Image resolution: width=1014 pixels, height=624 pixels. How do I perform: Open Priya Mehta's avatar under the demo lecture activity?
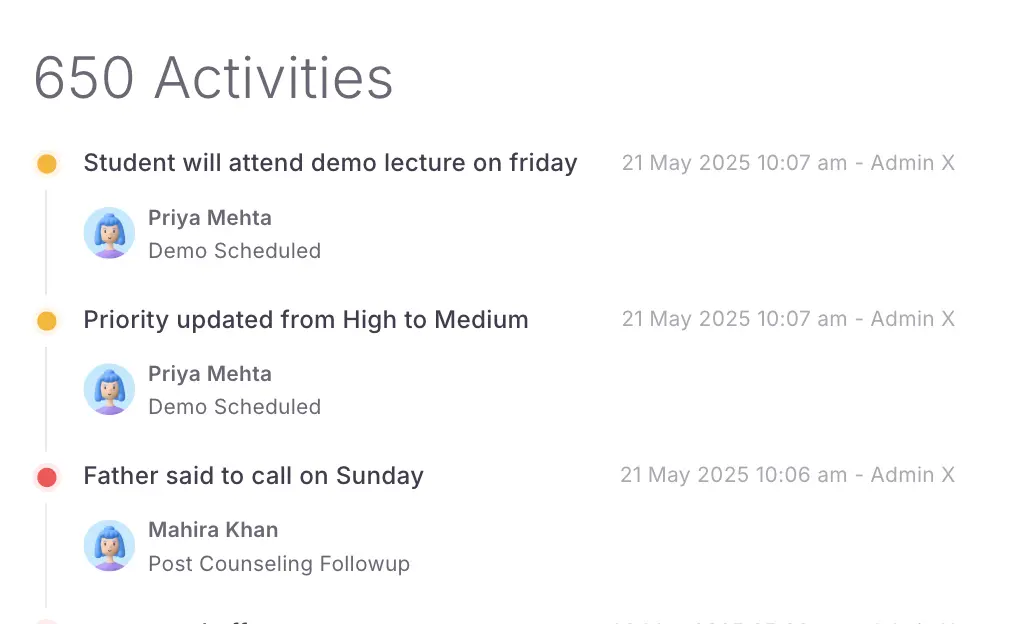coord(109,233)
